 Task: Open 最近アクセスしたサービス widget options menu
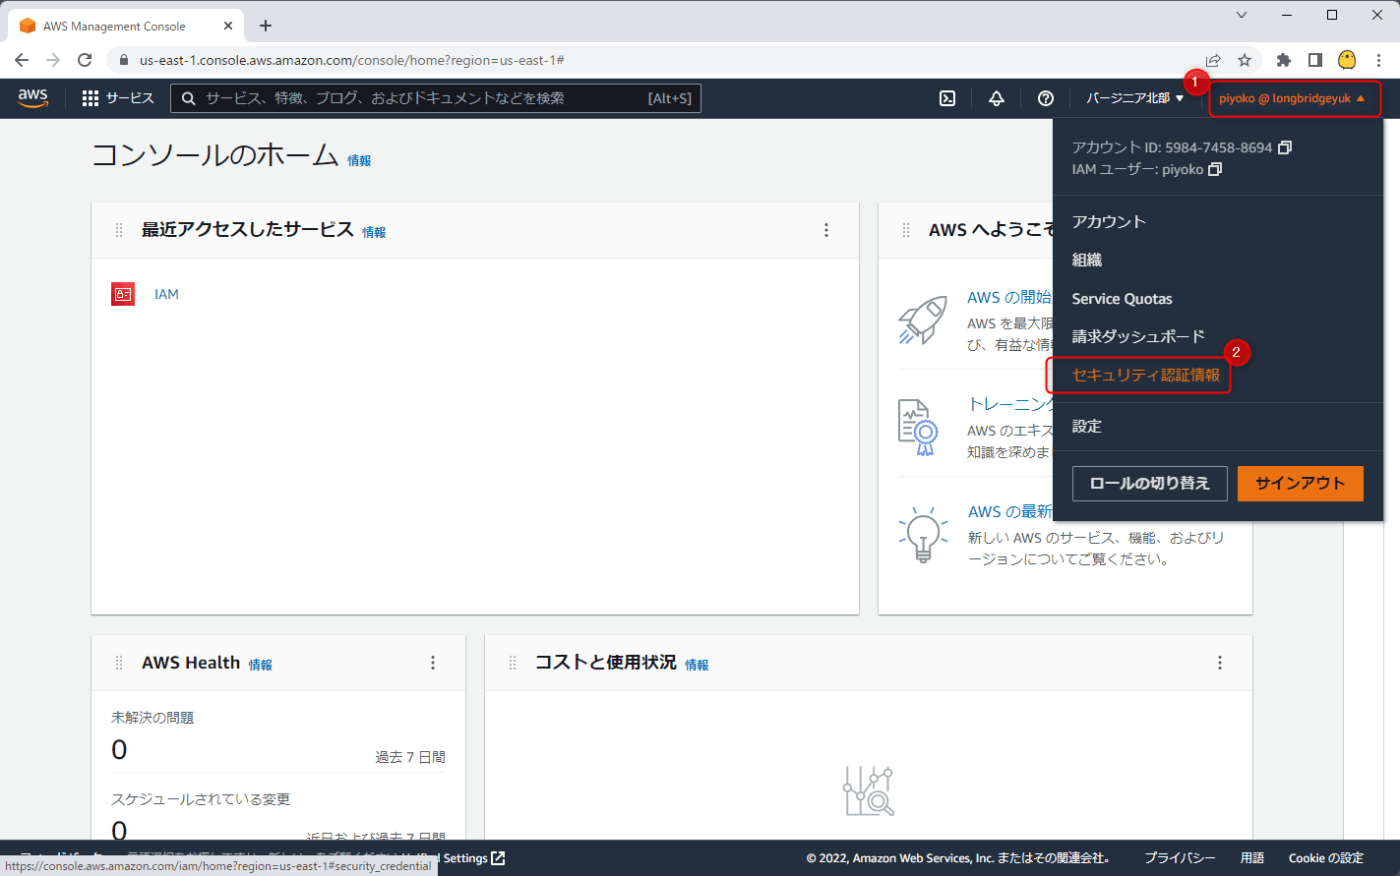[826, 230]
